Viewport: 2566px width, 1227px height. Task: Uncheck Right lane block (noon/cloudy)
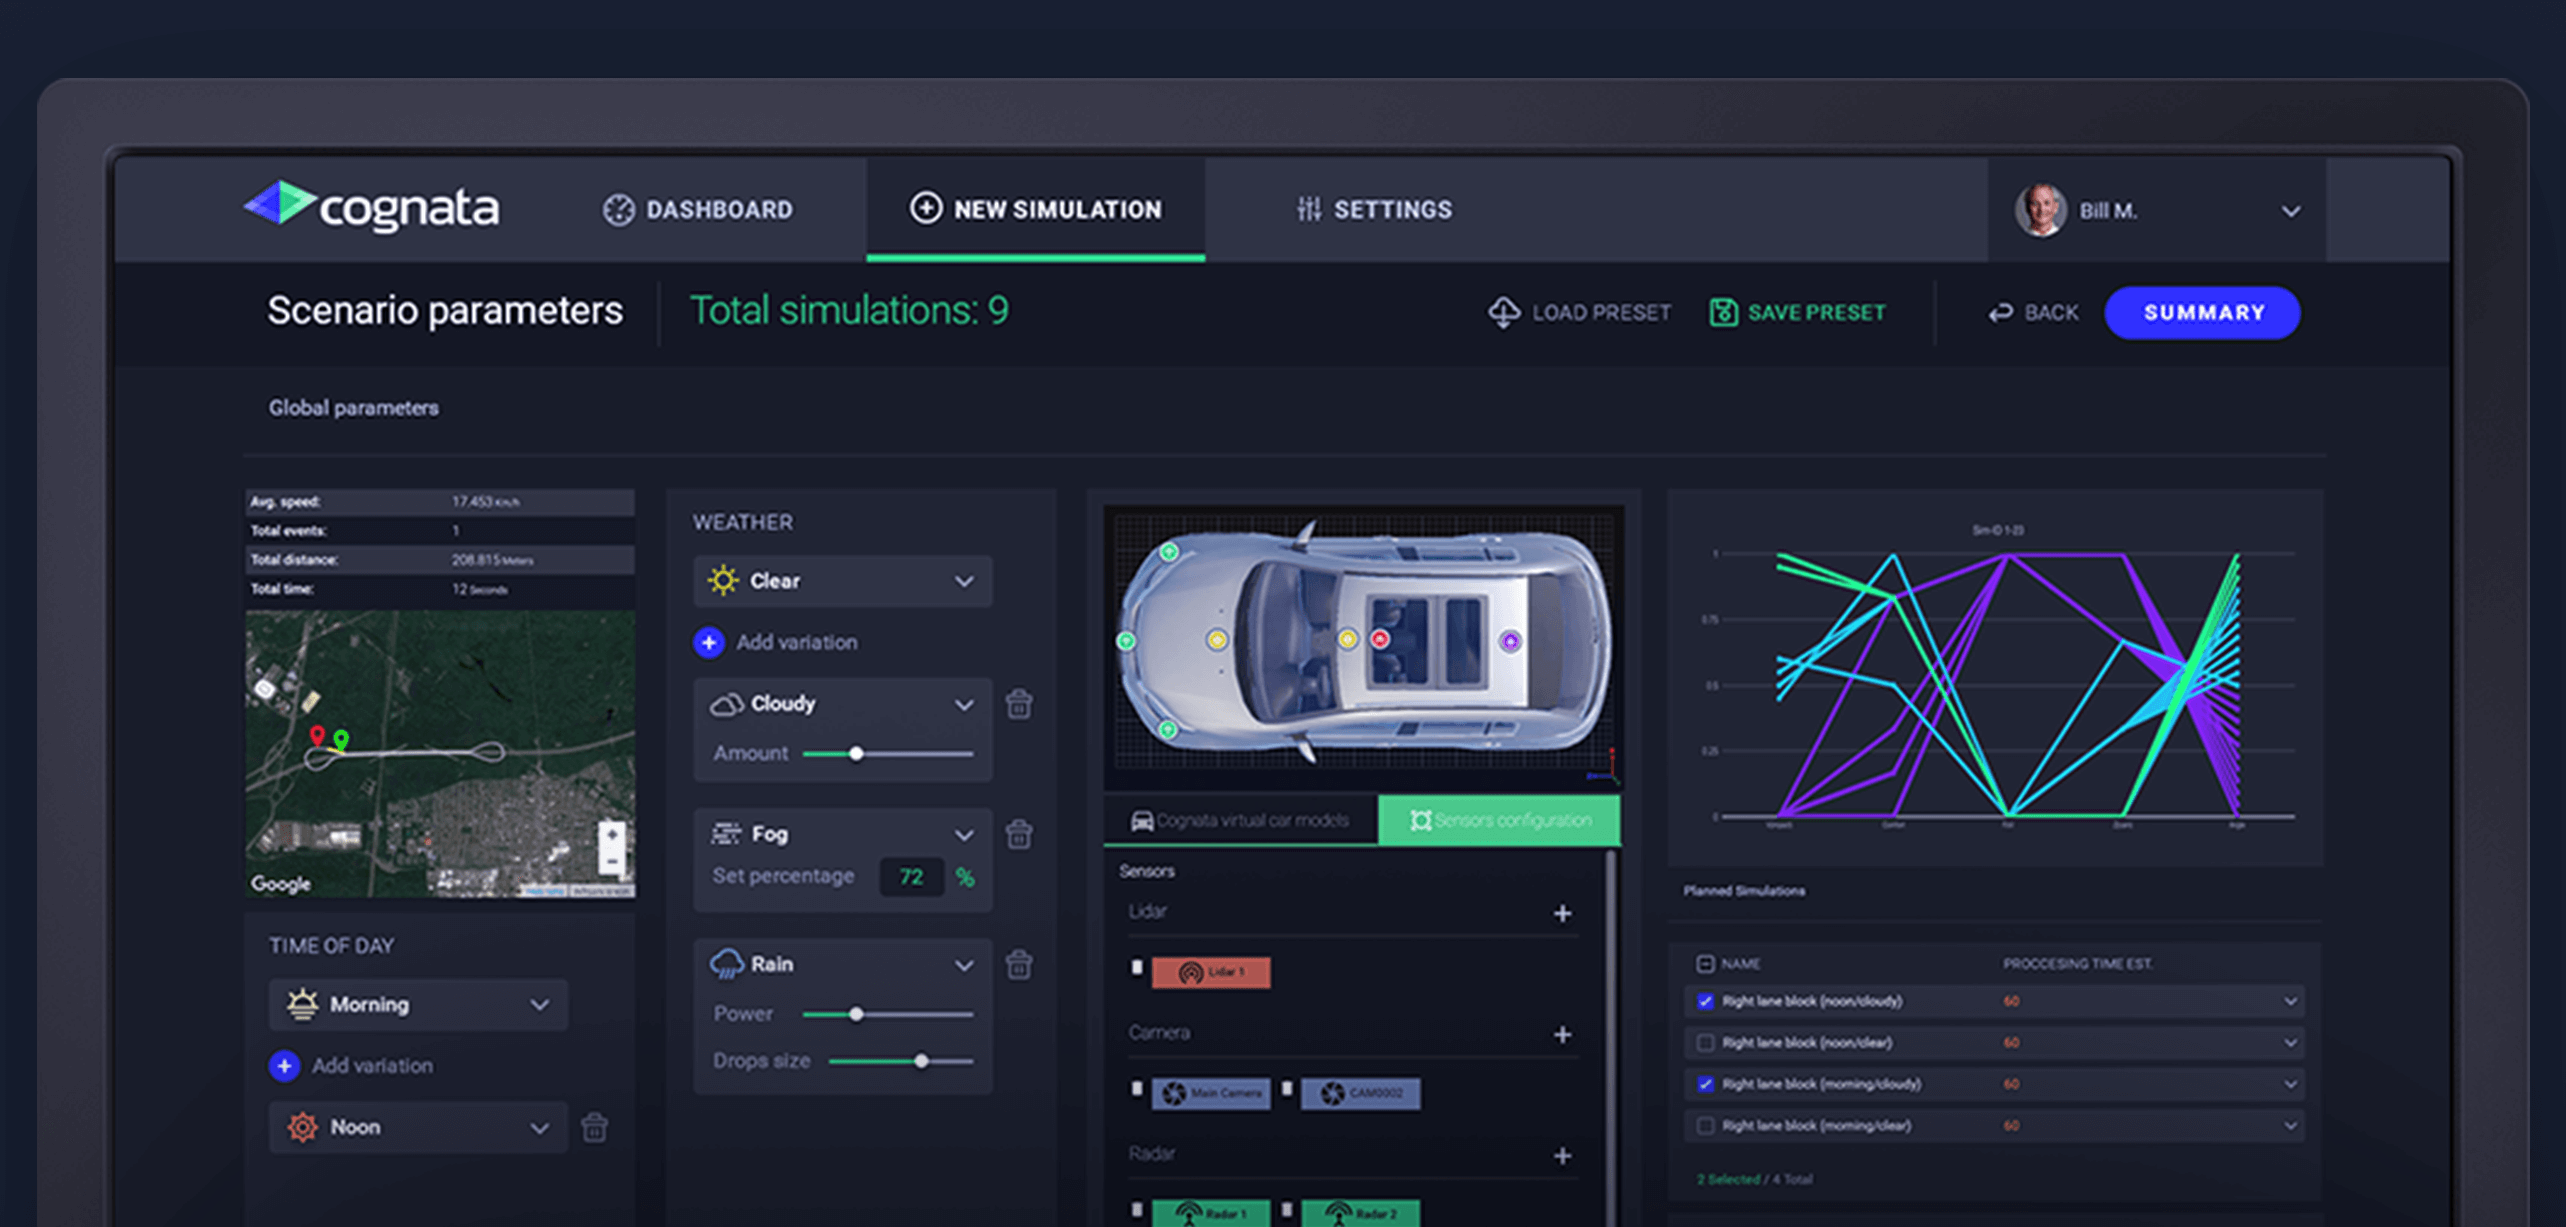[1706, 1001]
